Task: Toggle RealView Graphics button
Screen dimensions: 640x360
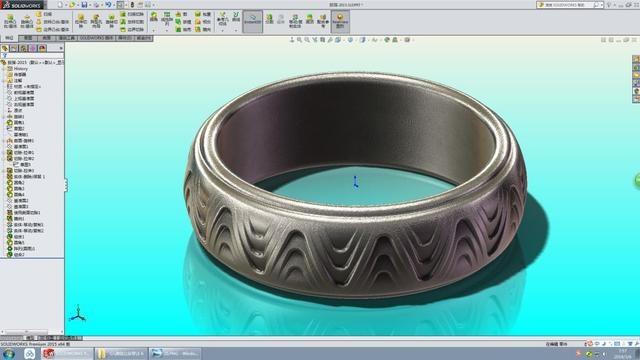Action: click(340, 22)
